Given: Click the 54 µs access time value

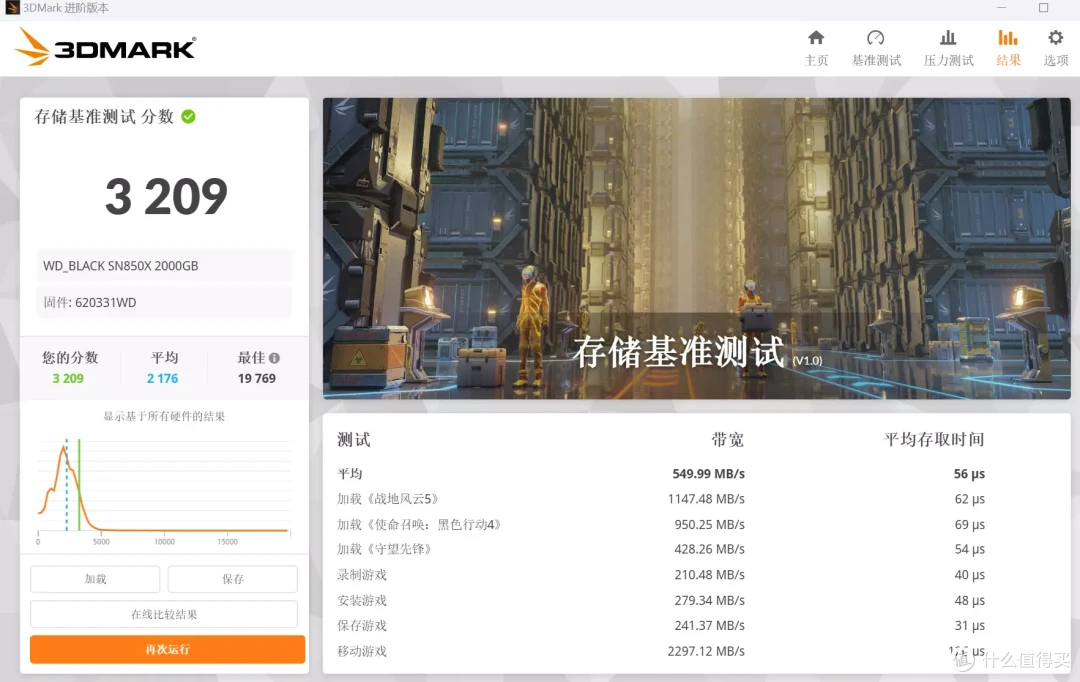Looking at the screenshot, I should tap(970, 549).
